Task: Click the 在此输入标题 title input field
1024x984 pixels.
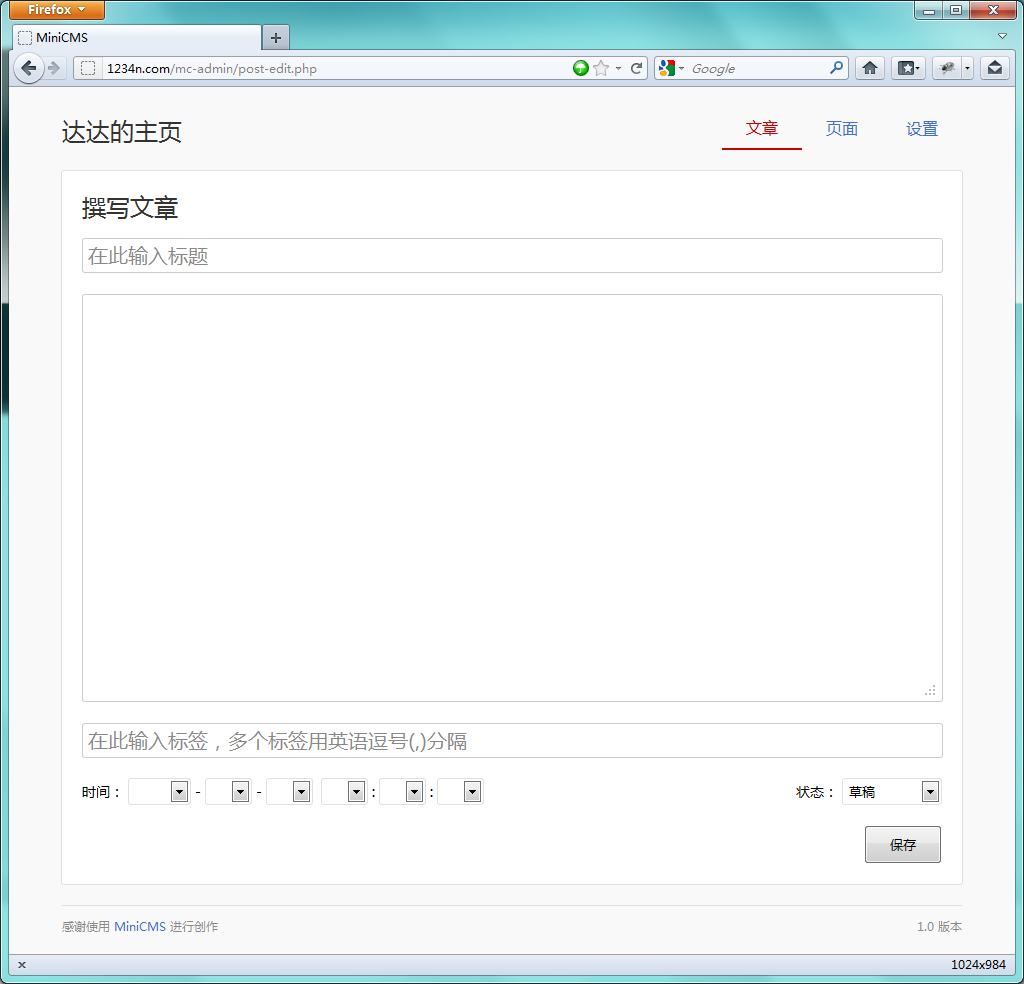Action: (x=512, y=256)
